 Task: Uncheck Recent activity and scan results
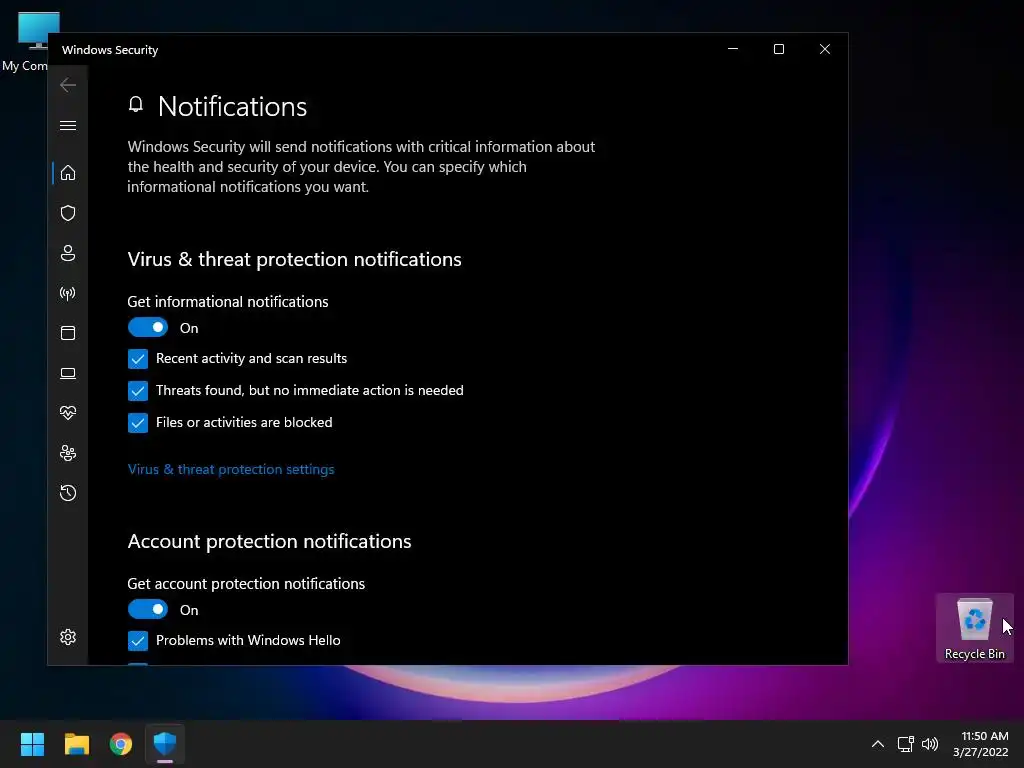pyautogui.click(x=138, y=359)
